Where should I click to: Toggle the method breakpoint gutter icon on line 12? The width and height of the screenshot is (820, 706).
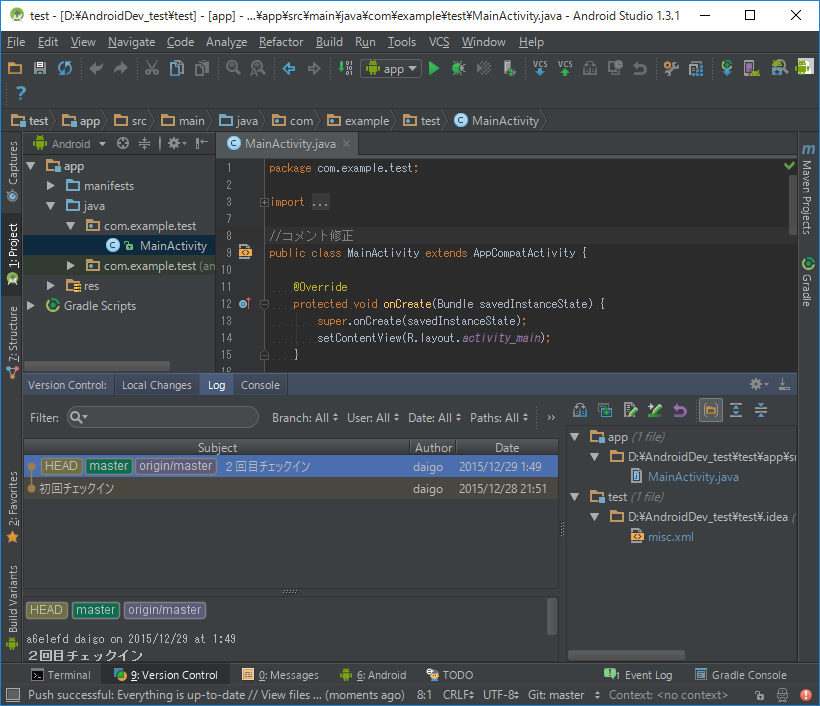point(244,303)
